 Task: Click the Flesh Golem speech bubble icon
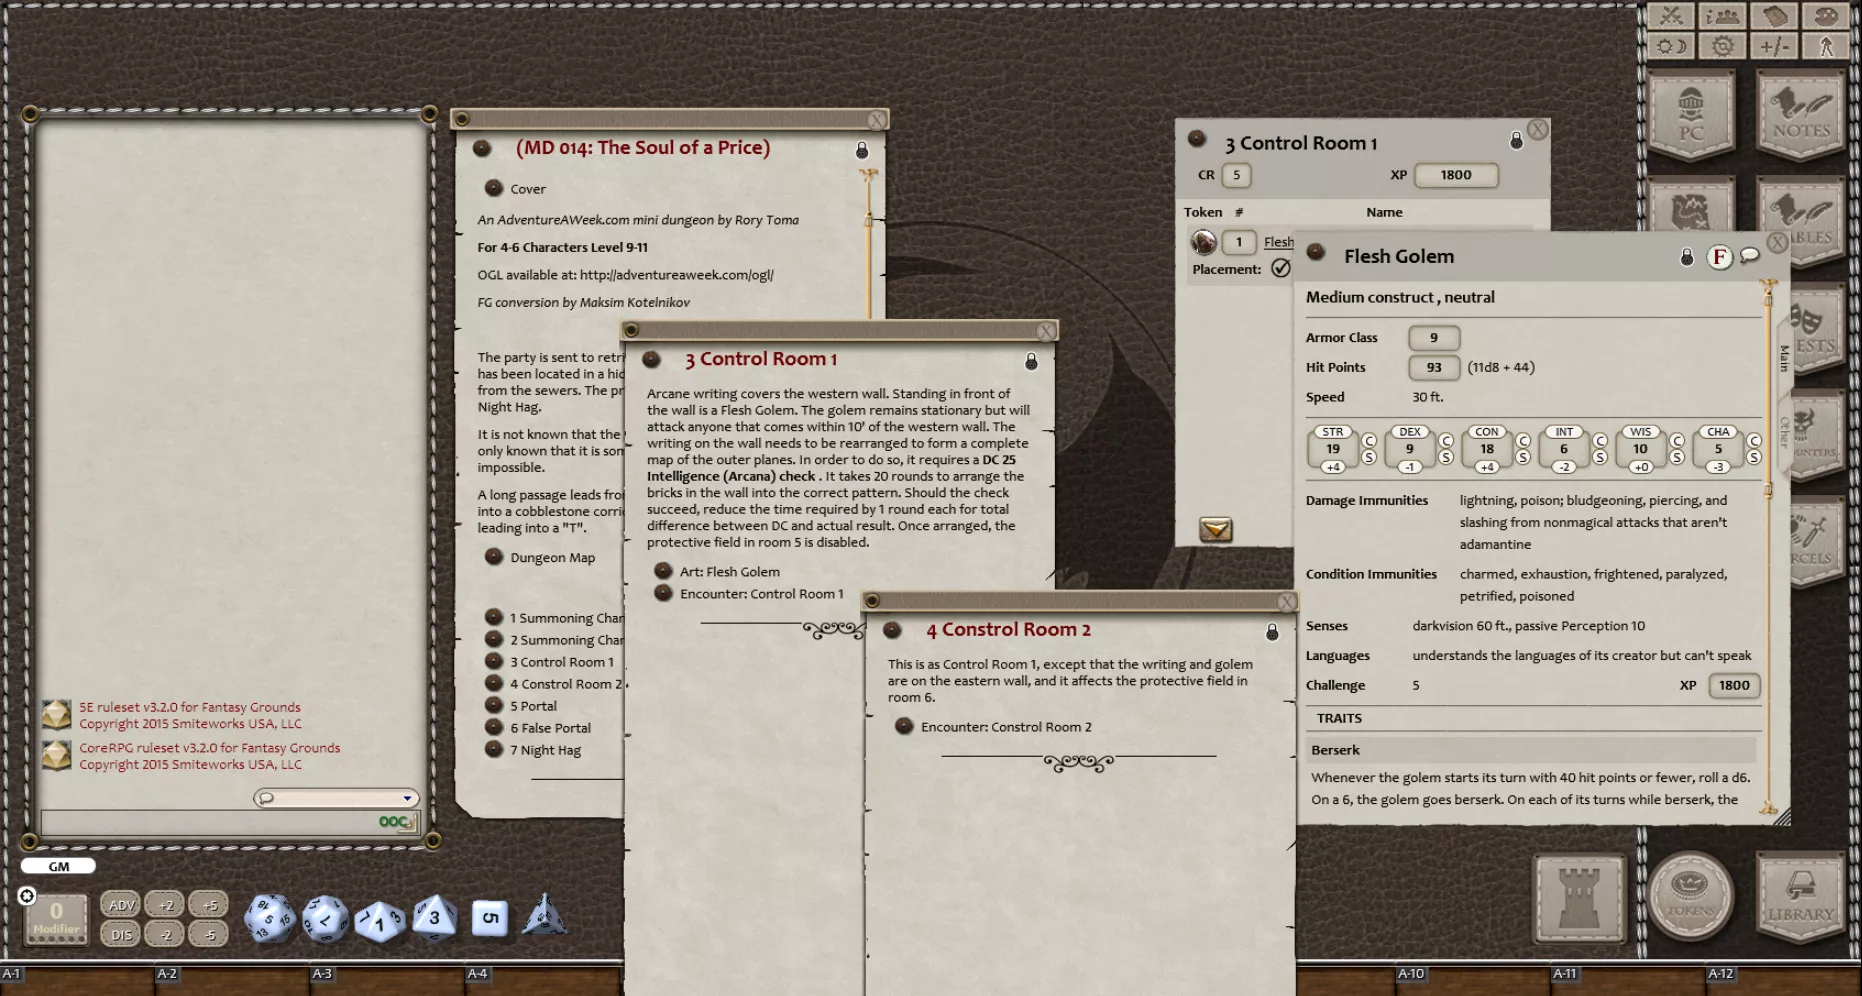click(1749, 256)
